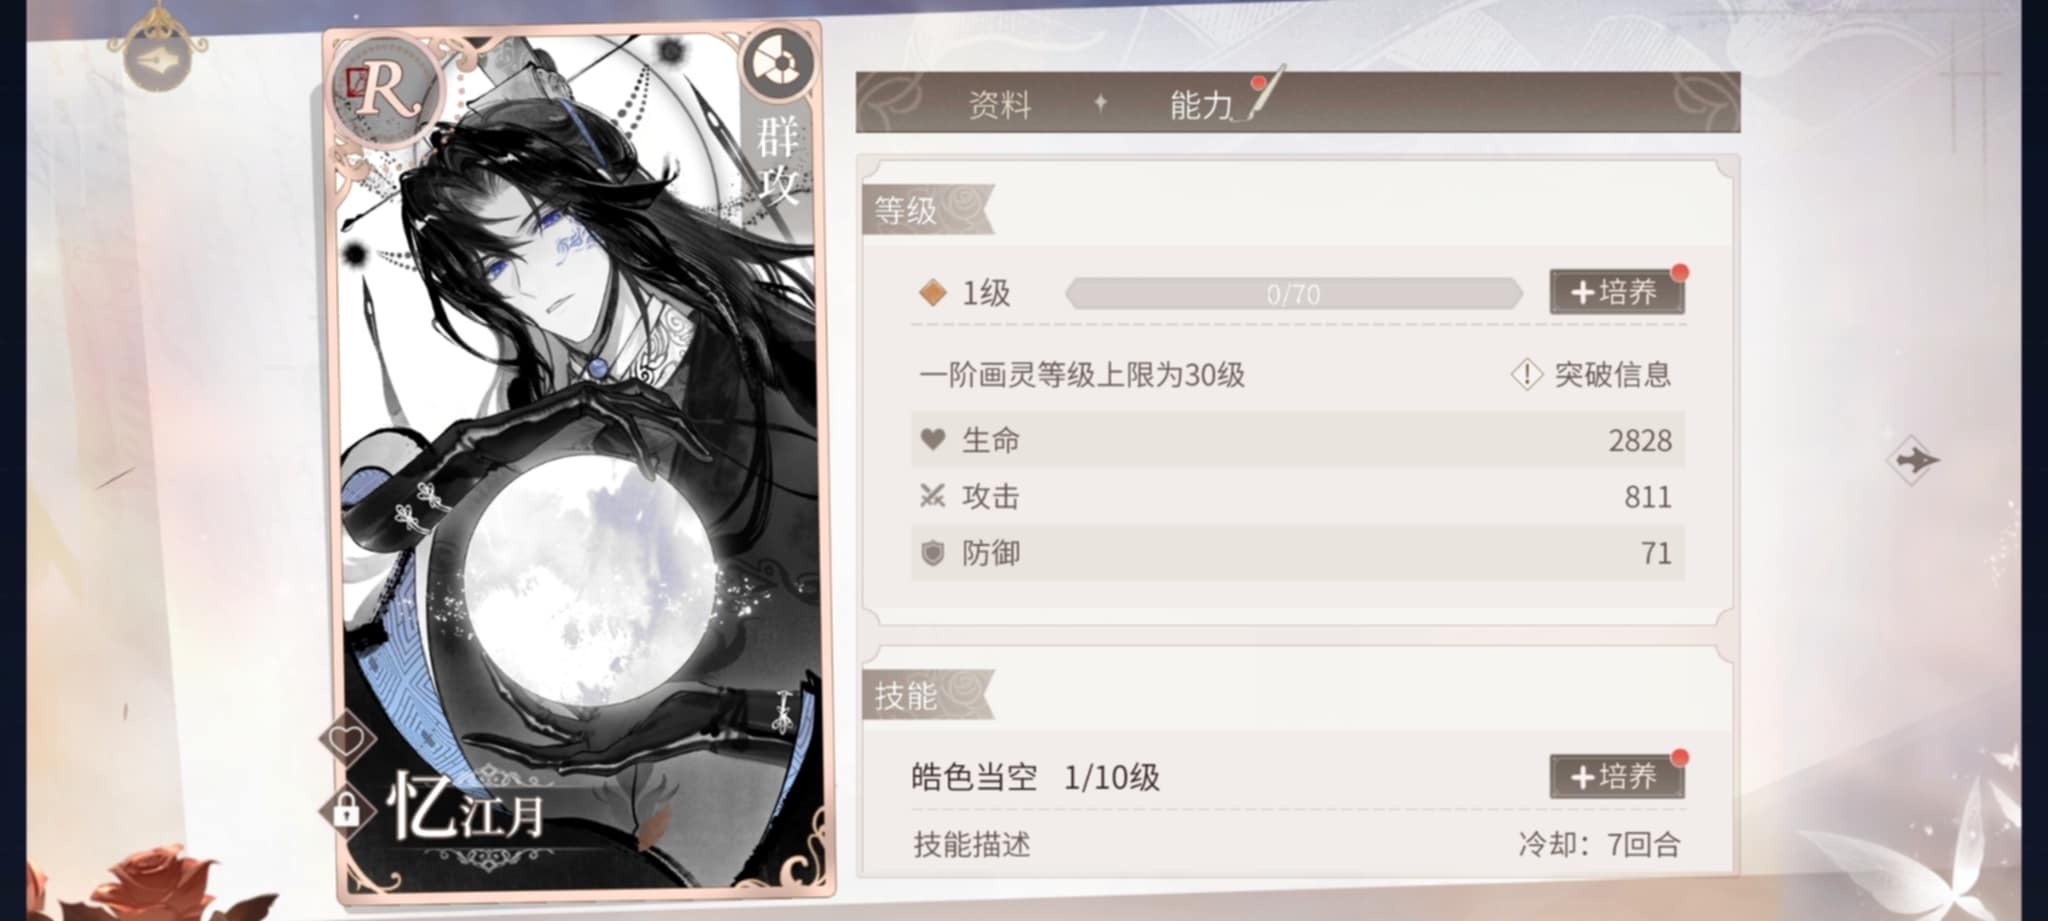Tap the 0/70 experience progress bar
This screenshot has width=2048, height=921.
[x=1294, y=294]
